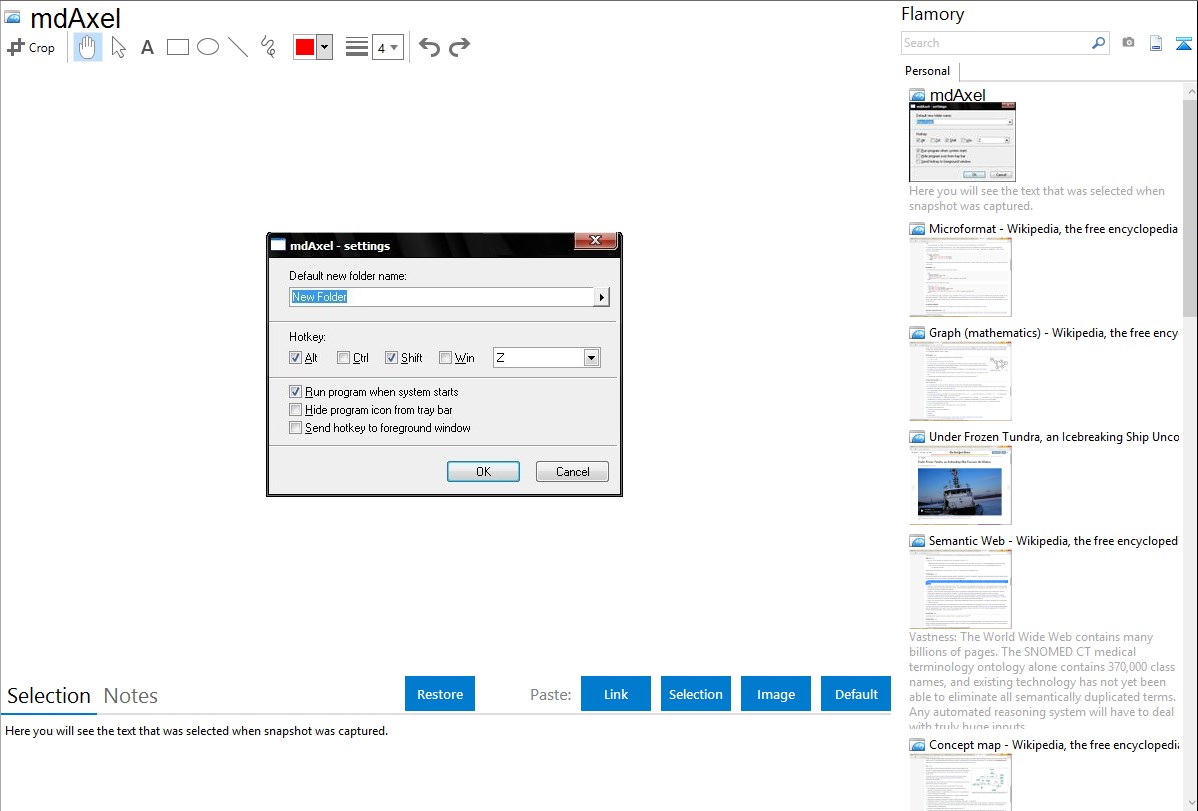This screenshot has width=1198, height=811.
Task: Check Send hotkey to foreground window
Action: [296, 428]
